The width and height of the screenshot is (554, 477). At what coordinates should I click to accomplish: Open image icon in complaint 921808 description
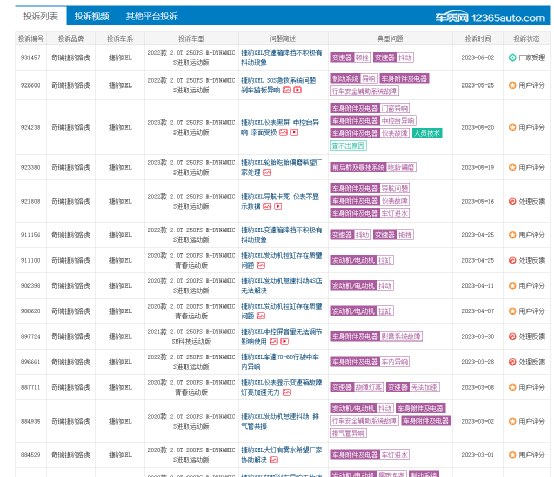(267, 206)
